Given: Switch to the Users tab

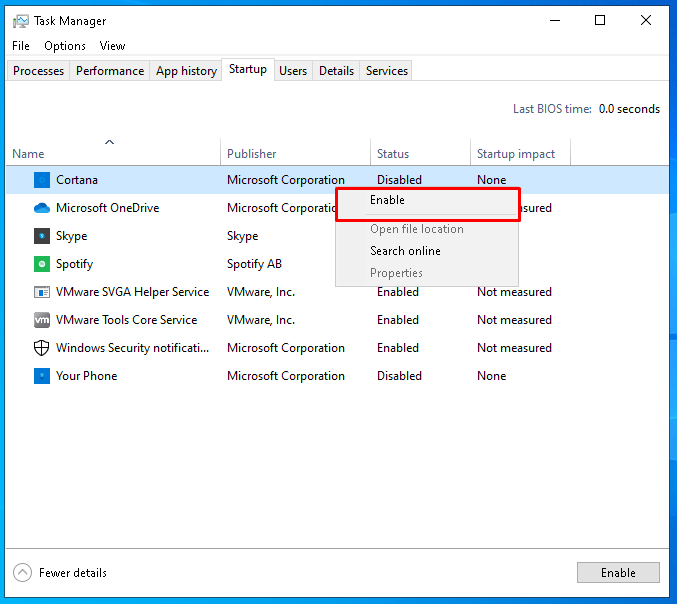Looking at the screenshot, I should [293, 70].
